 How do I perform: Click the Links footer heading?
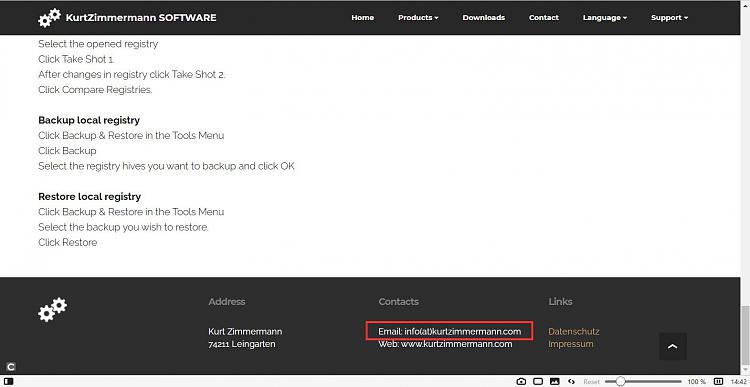560,301
